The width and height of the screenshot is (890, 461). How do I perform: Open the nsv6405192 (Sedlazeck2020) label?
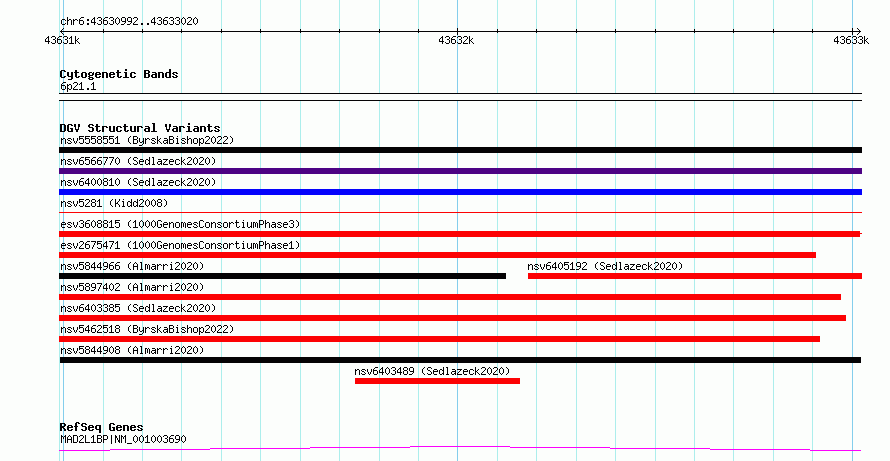point(605,266)
